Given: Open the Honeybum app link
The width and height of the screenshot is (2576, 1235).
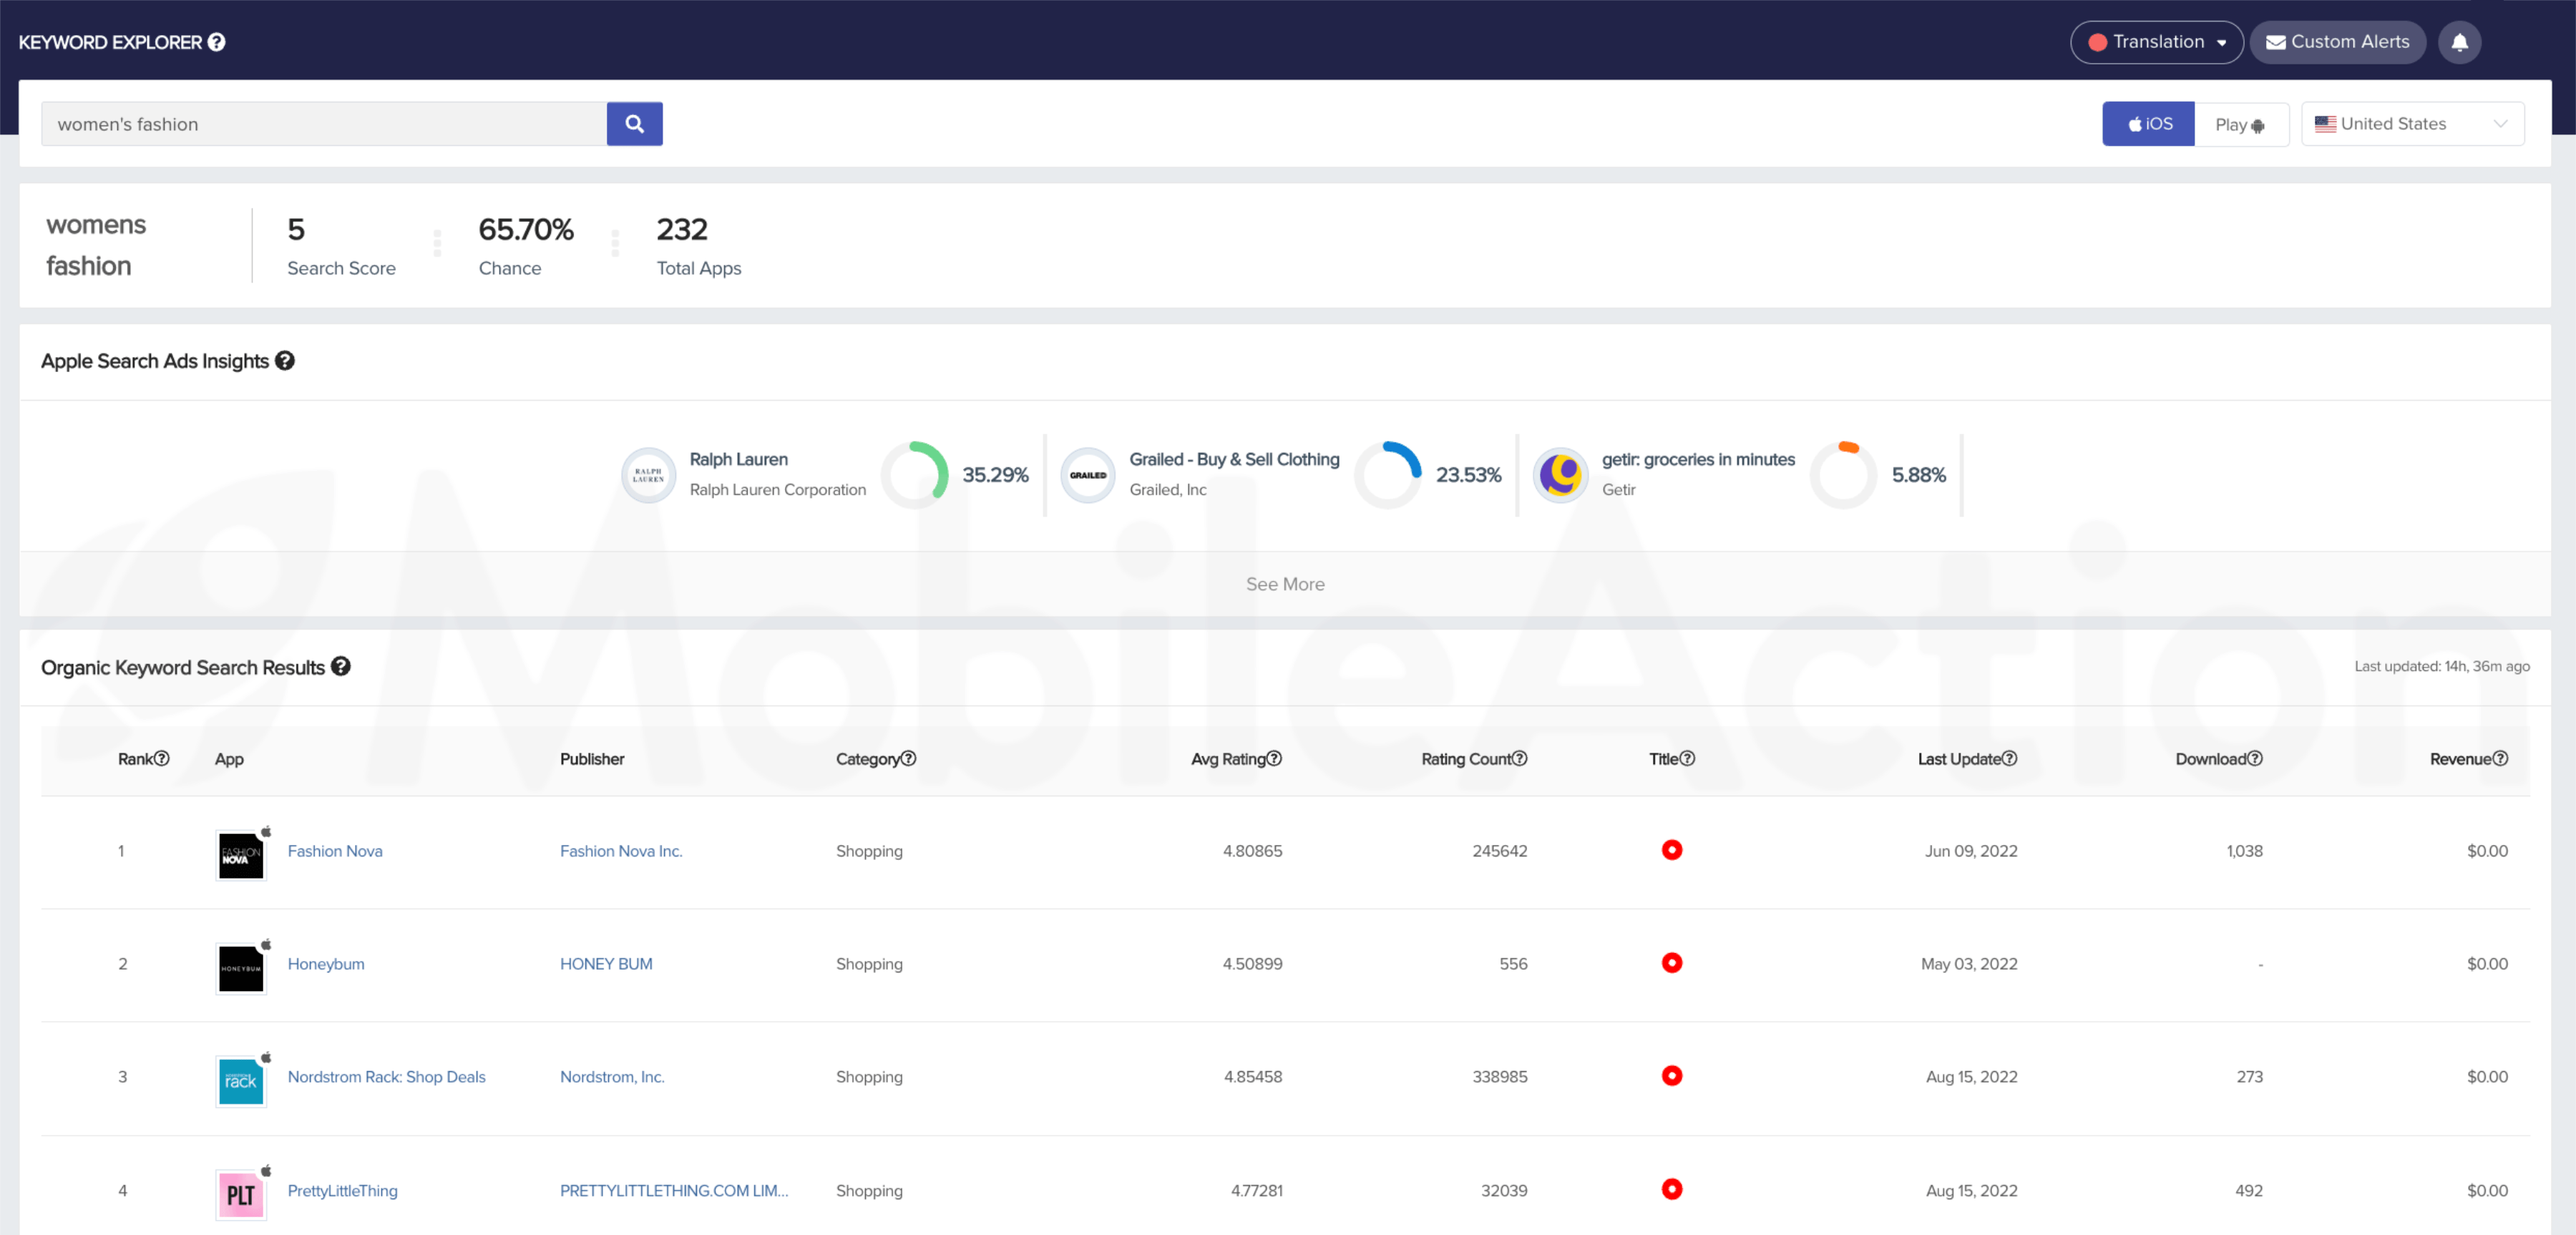Looking at the screenshot, I should click(326, 964).
